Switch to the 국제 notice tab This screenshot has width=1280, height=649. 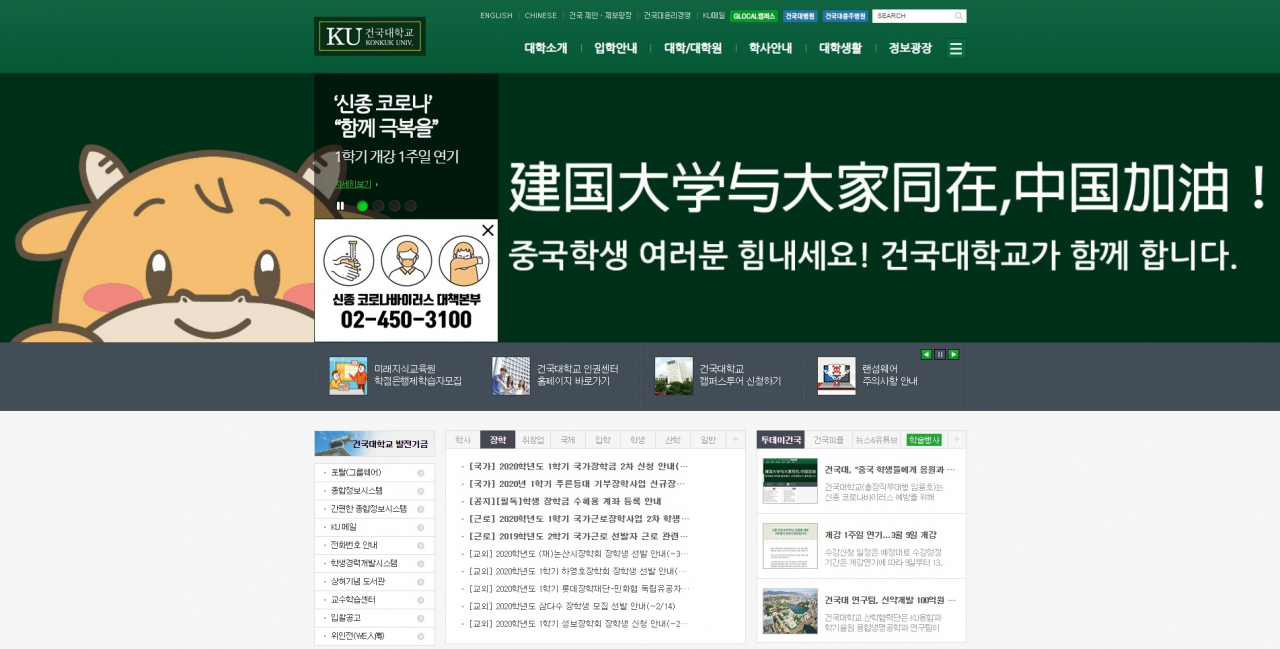pyautogui.click(x=568, y=440)
